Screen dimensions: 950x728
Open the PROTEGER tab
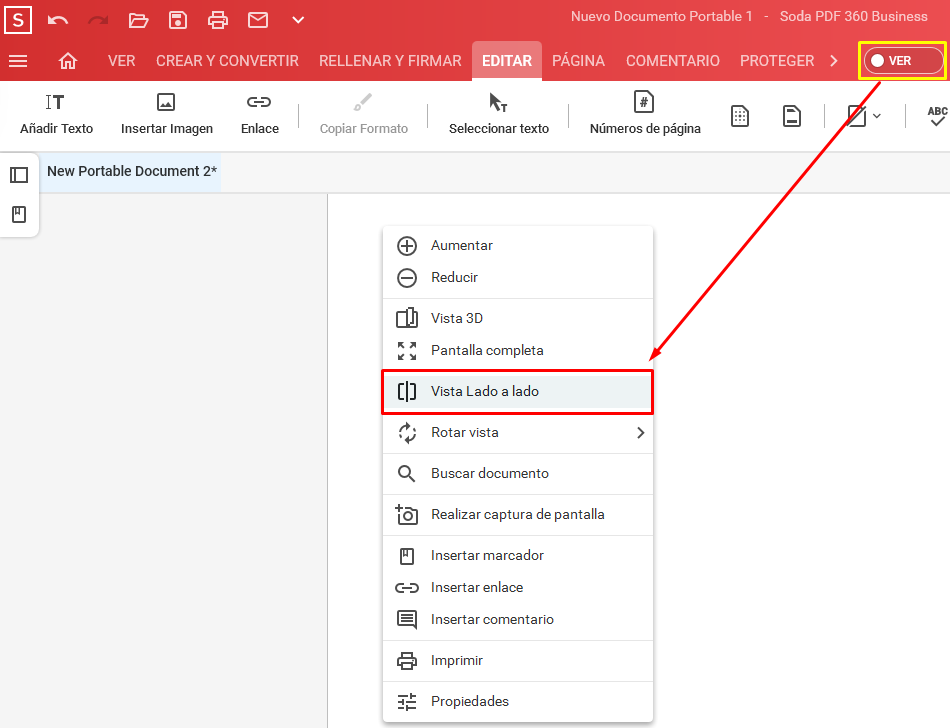pos(777,61)
